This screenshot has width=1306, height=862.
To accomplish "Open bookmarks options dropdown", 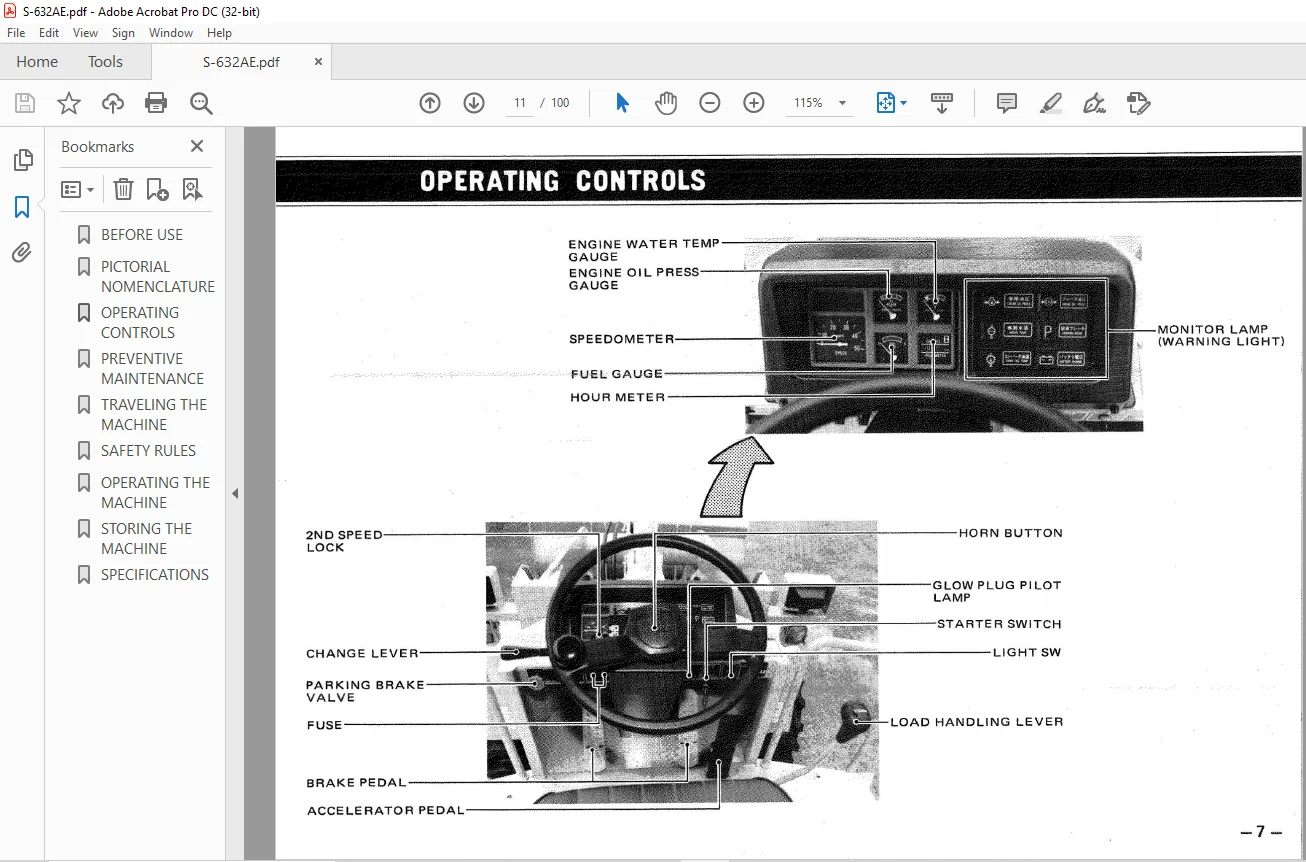I will (x=78, y=189).
